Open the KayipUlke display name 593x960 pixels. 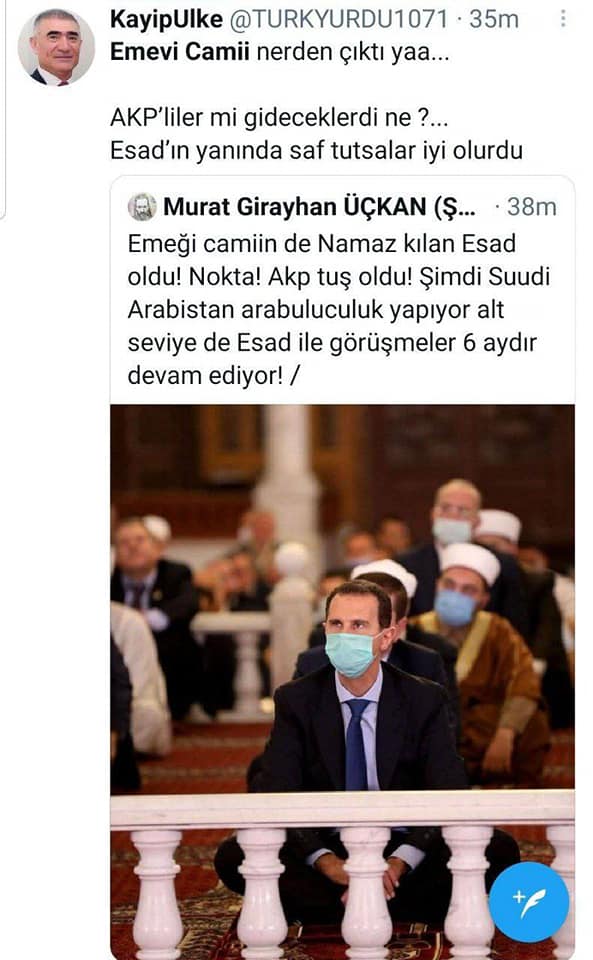click(x=166, y=19)
